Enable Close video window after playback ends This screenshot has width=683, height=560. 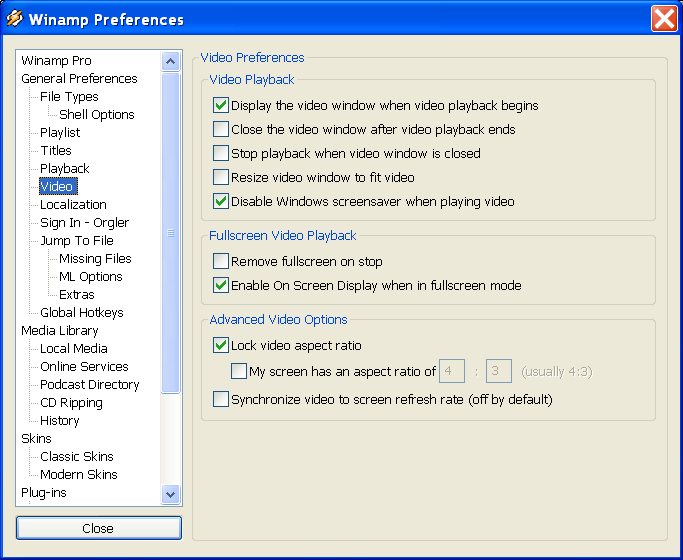[221, 129]
